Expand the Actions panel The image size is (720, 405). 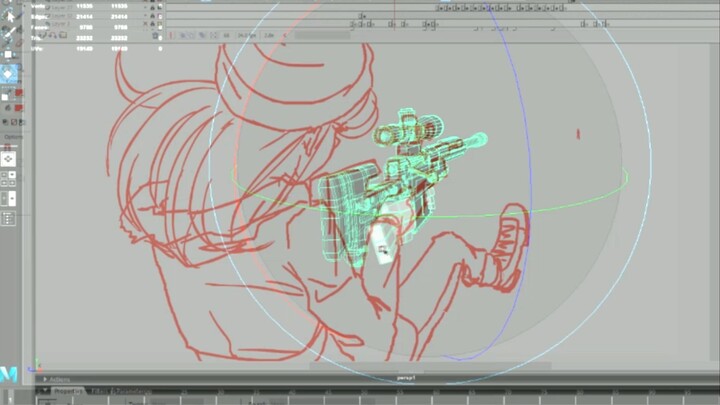[45, 379]
